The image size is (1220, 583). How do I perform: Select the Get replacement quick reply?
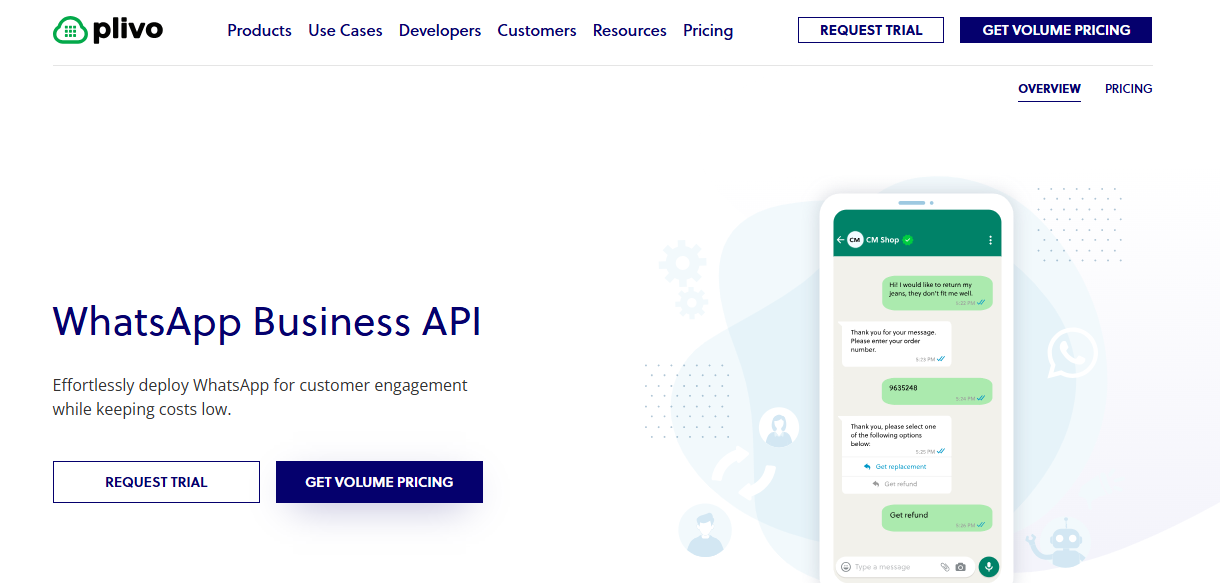pos(895,466)
